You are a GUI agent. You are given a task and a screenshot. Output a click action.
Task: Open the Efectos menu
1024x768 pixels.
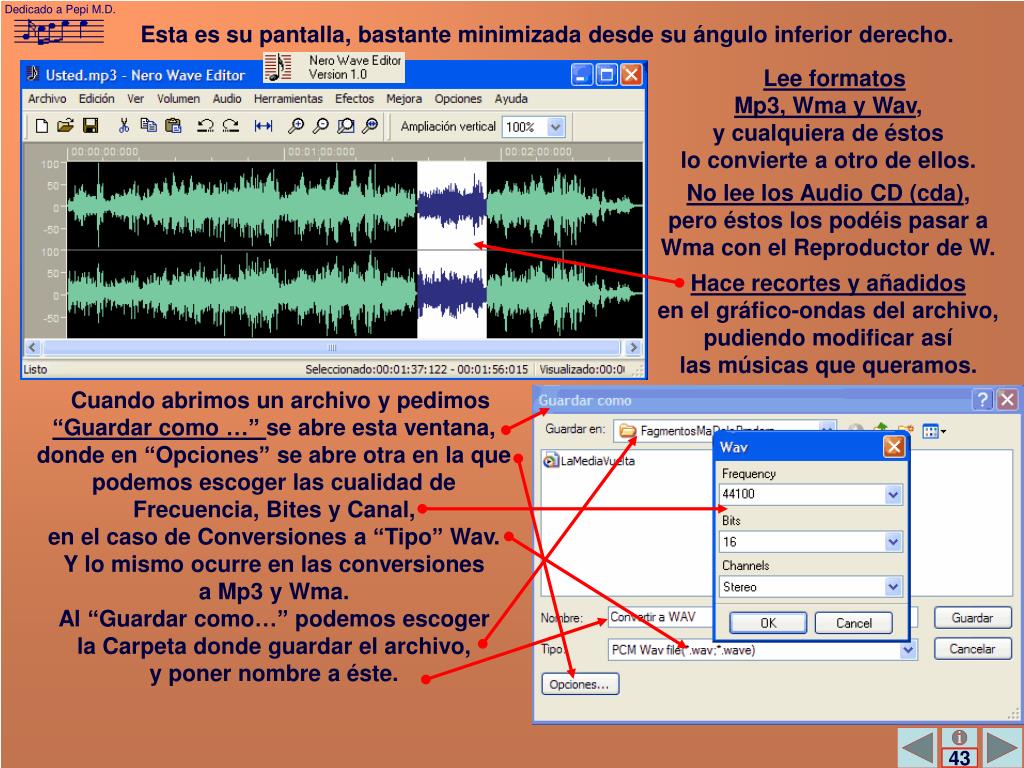(x=355, y=99)
